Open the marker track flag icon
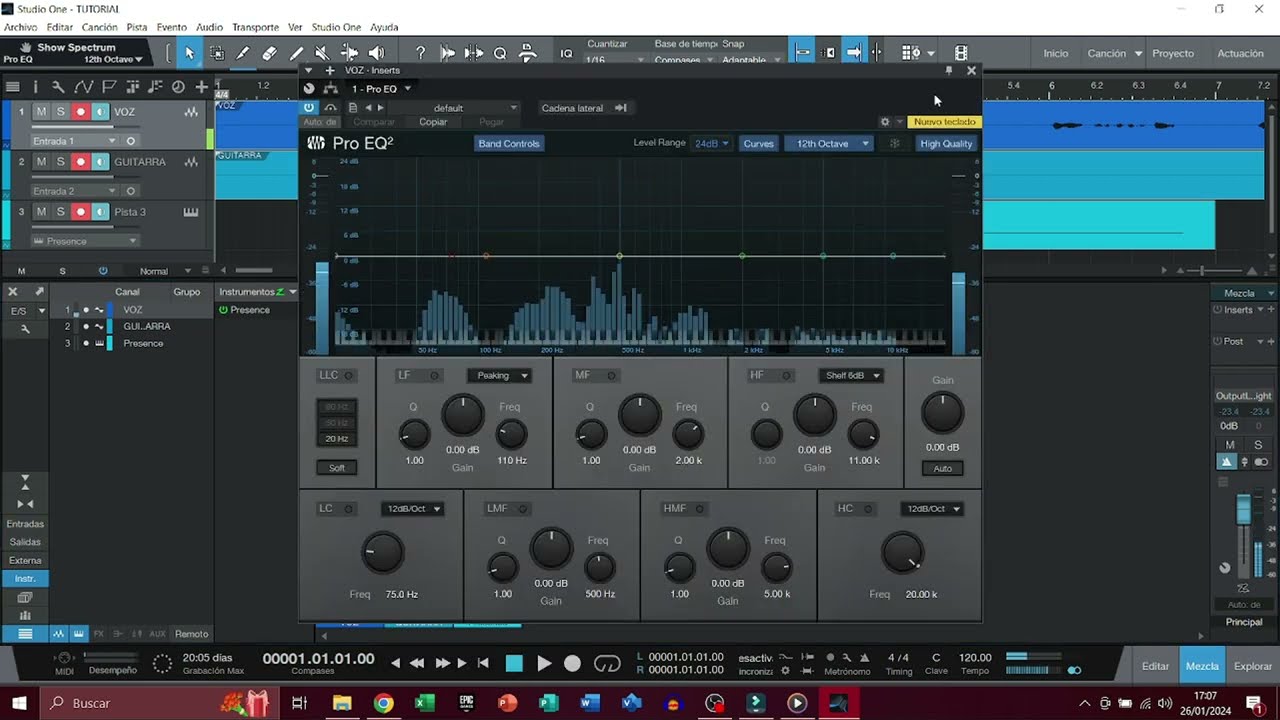Screen dimensions: 1280x720 109,87
